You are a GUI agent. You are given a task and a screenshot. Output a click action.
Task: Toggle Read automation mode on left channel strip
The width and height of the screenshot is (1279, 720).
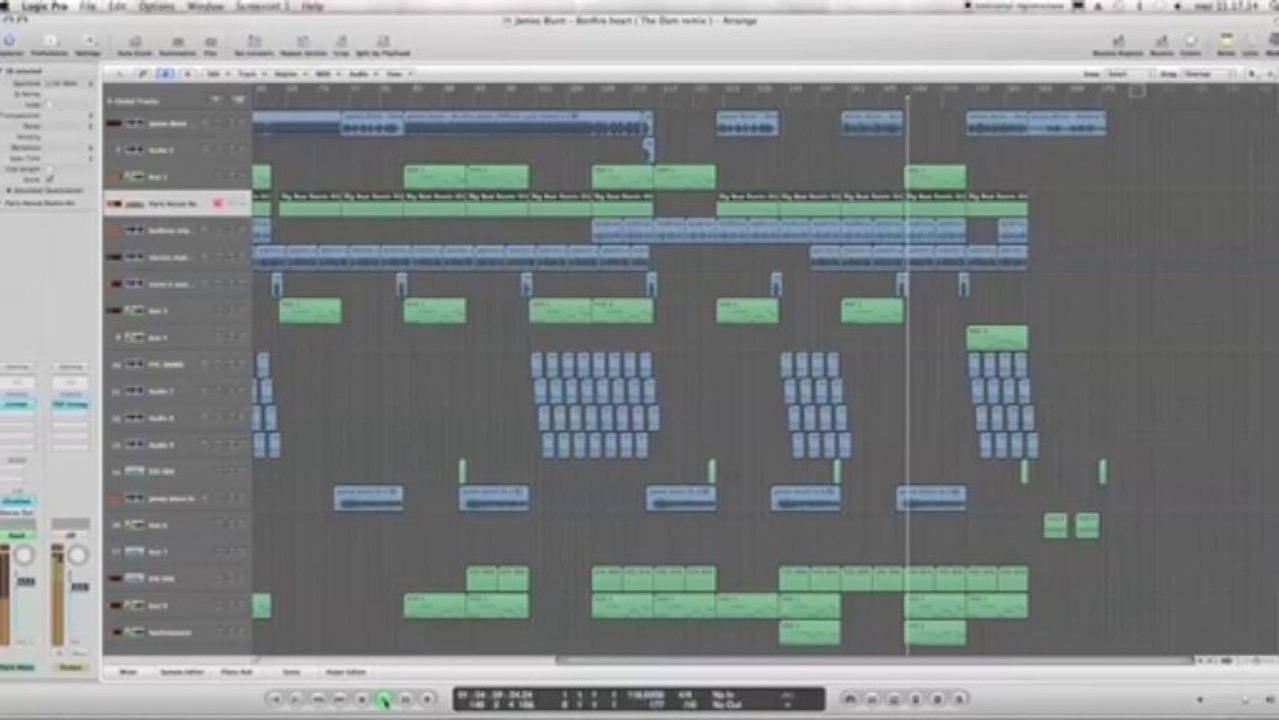pos(17,536)
